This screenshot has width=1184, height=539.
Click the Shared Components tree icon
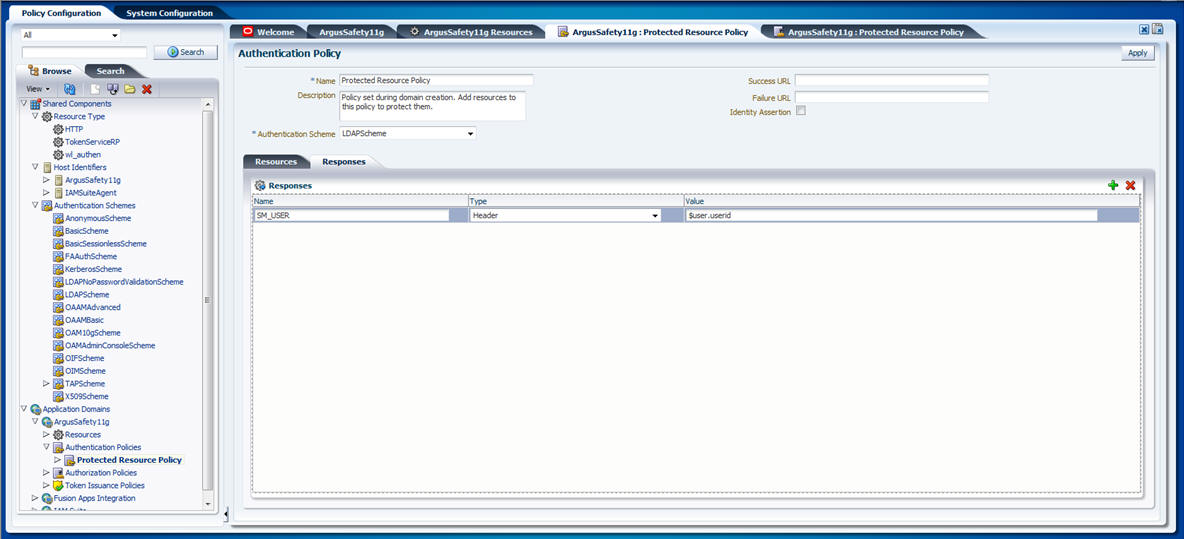pyautogui.click(x=35, y=103)
